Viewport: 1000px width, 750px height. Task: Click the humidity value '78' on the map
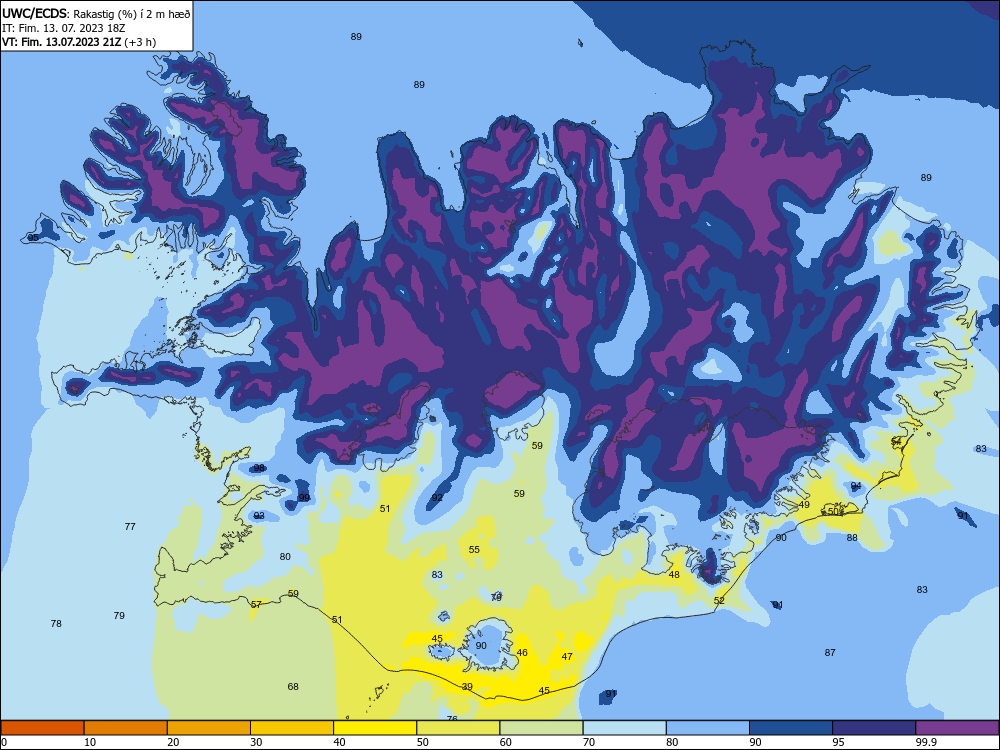tap(56, 623)
